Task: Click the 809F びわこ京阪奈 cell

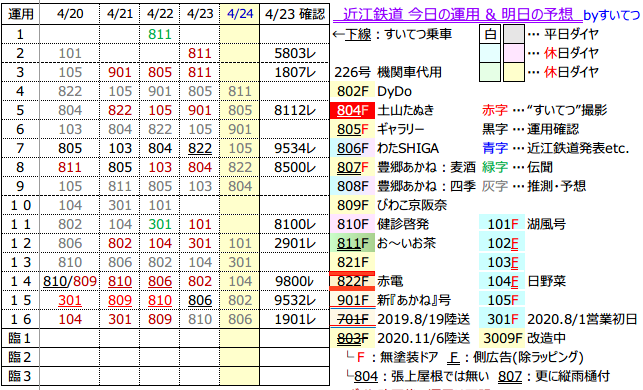Action: coord(353,205)
